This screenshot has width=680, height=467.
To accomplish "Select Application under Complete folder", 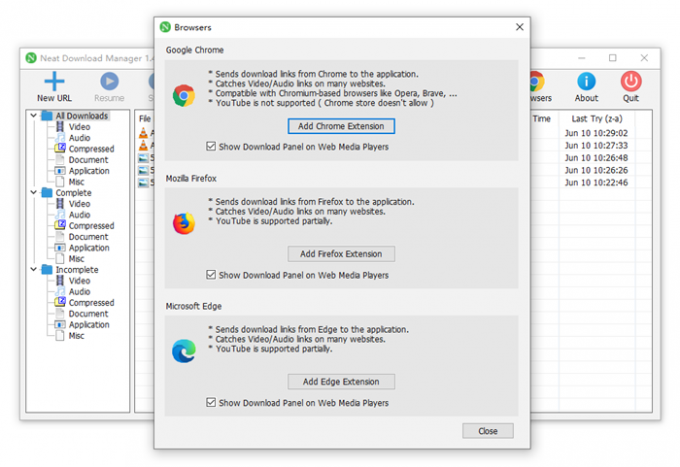I will tap(89, 248).
